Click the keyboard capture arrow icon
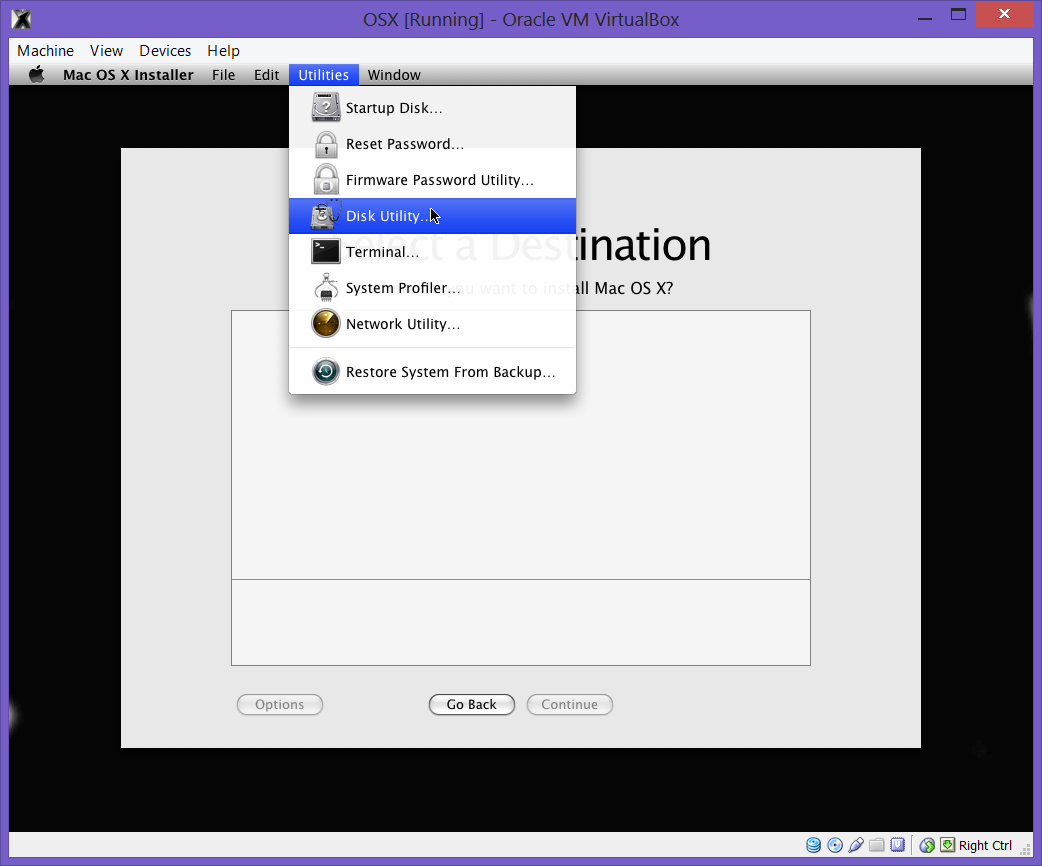Viewport: 1042px width, 866px height. 948,845
